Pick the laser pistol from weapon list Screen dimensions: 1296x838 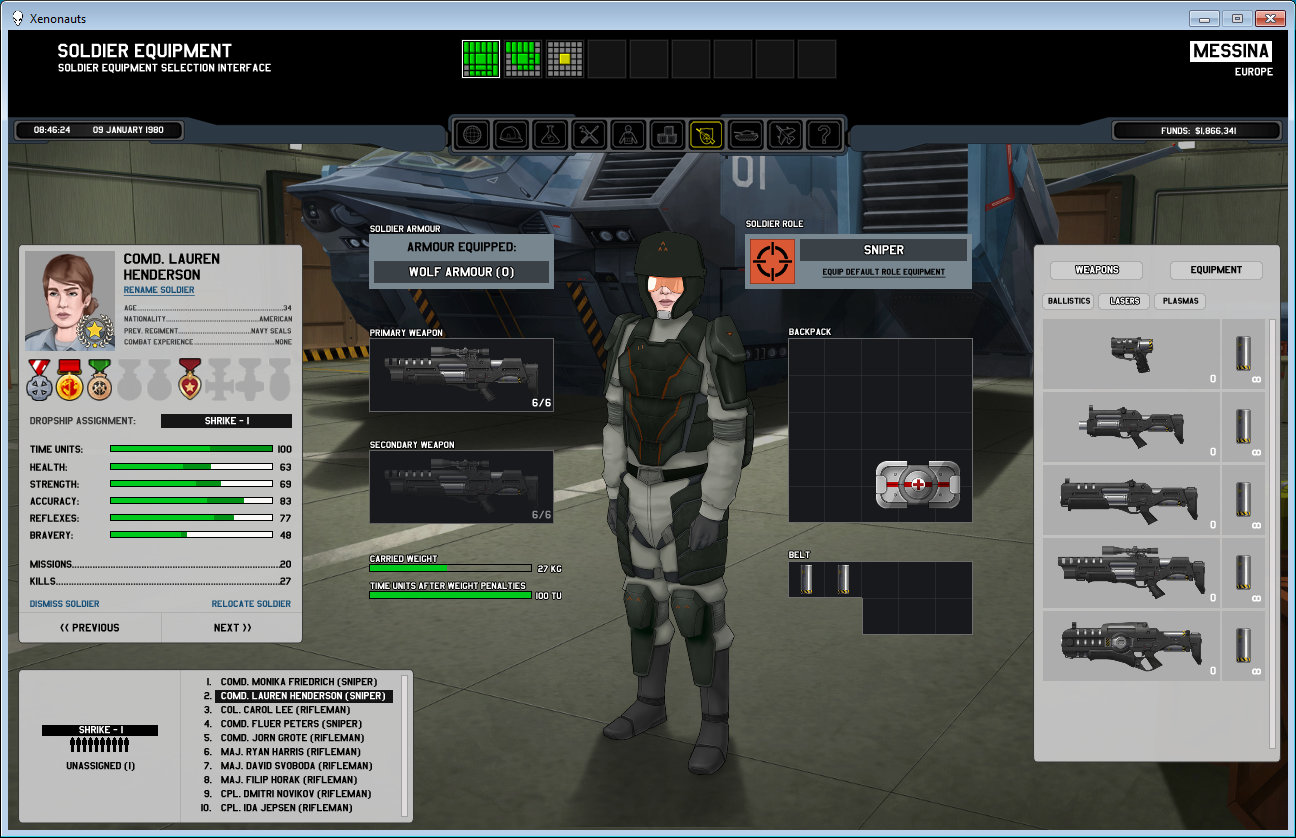(x=1132, y=354)
